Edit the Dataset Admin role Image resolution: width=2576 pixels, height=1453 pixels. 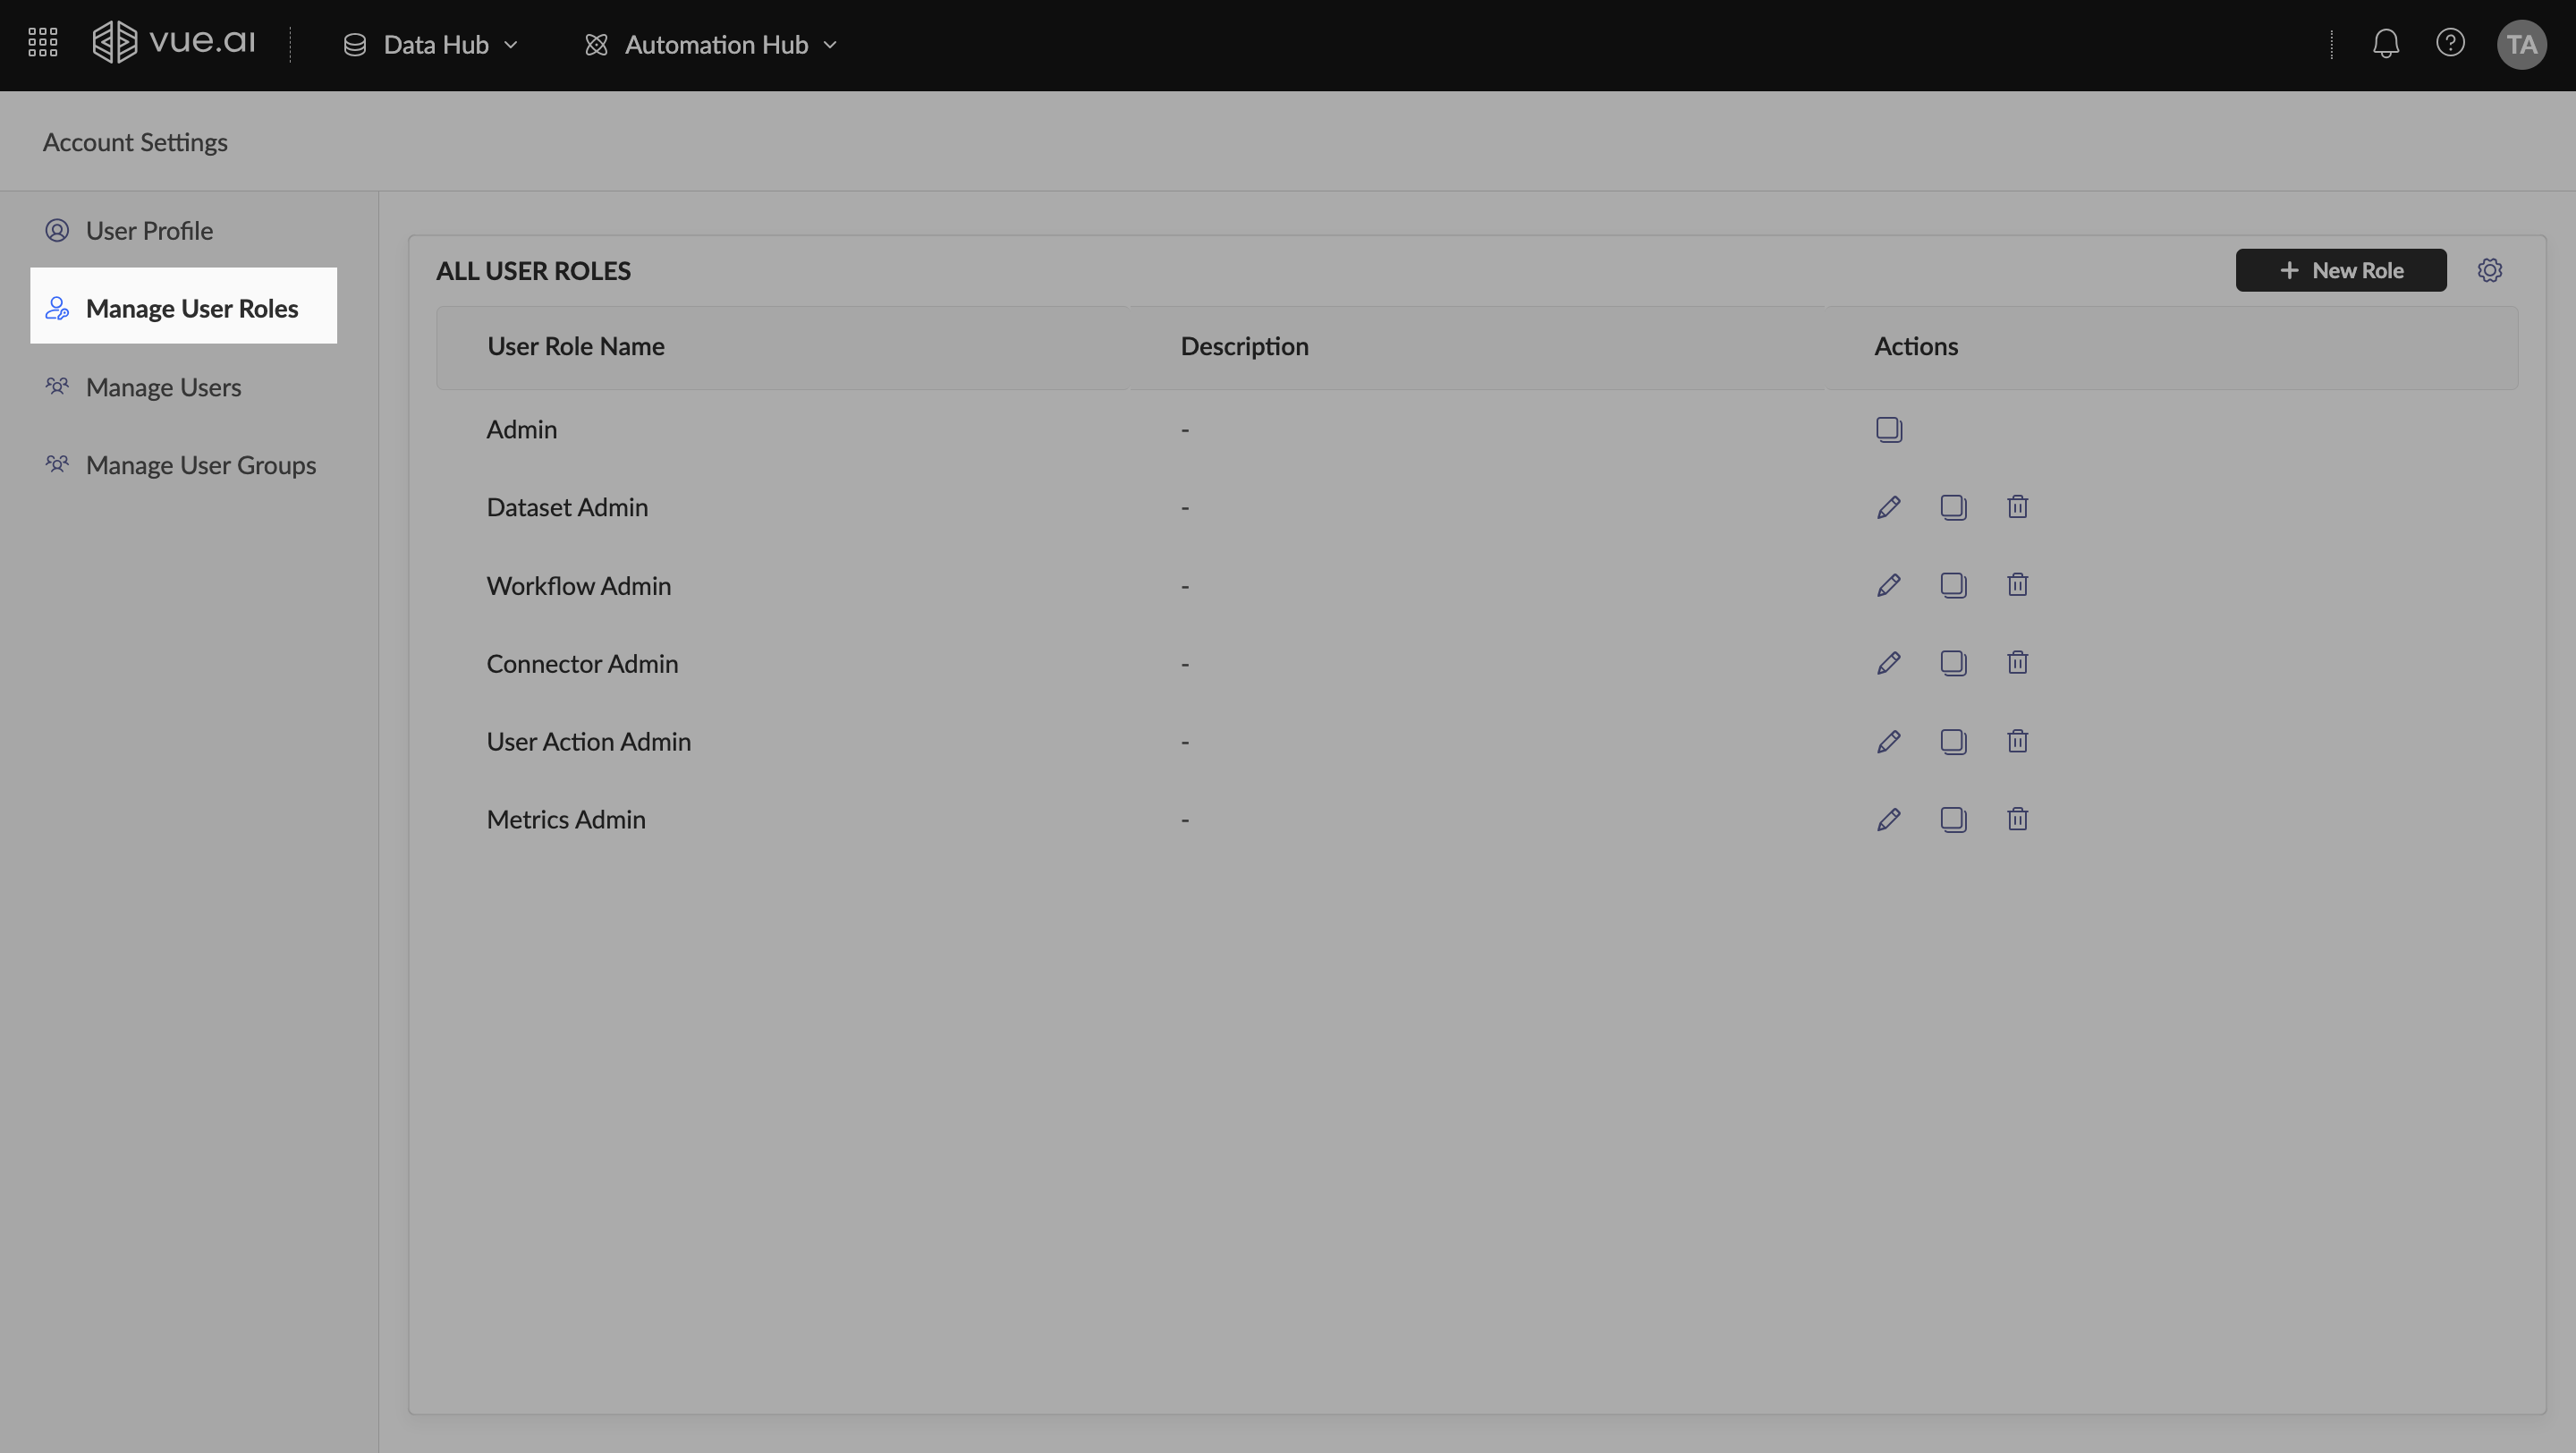point(1888,507)
